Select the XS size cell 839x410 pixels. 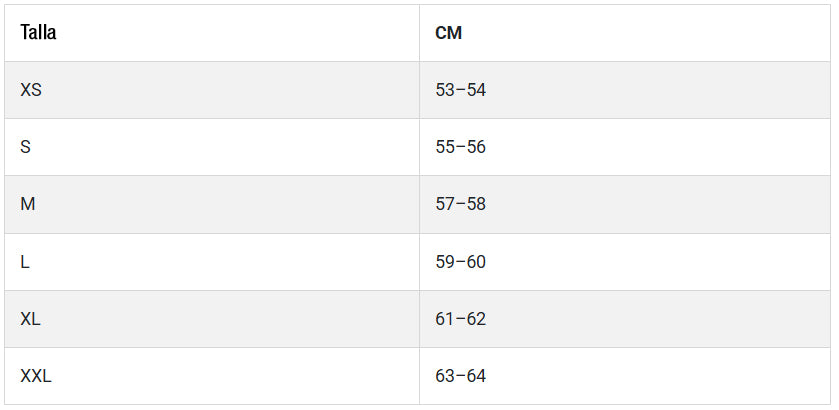pos(31,90)
